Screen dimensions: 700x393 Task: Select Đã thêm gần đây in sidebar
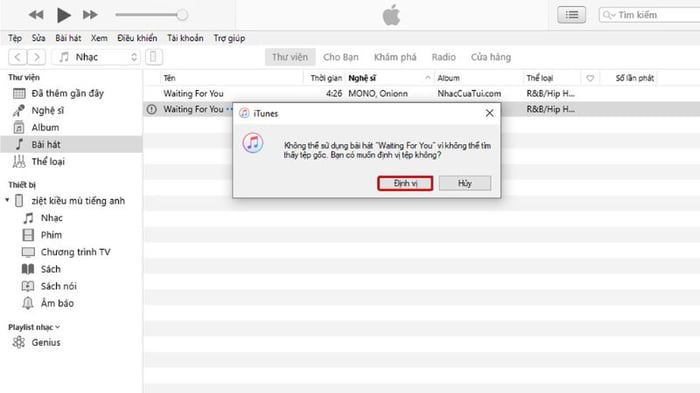pos(71,93)
